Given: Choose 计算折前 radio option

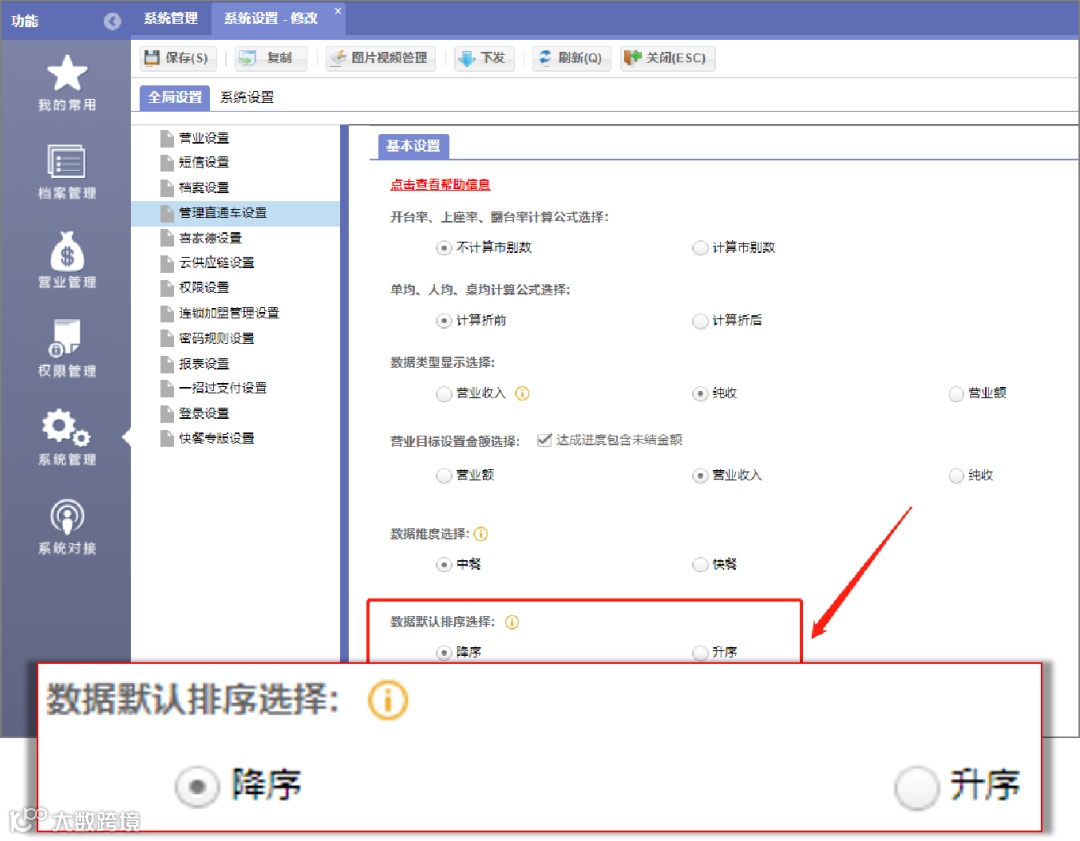Looking at the screenshot, I should pyautogui.click(x=444, y=321).
